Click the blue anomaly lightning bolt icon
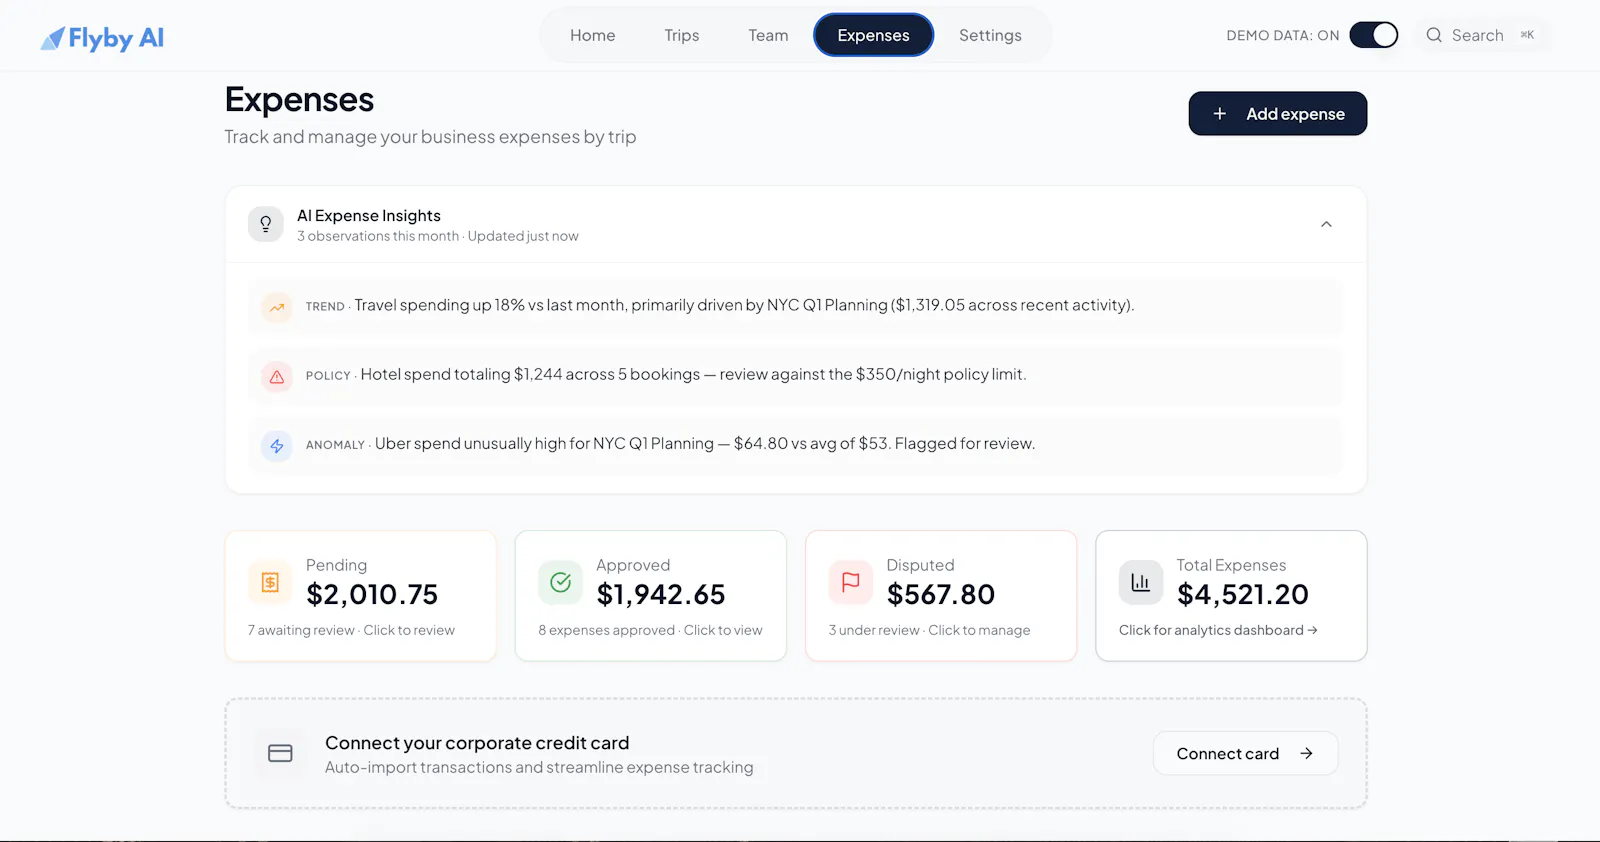 (x=277, y=445)
